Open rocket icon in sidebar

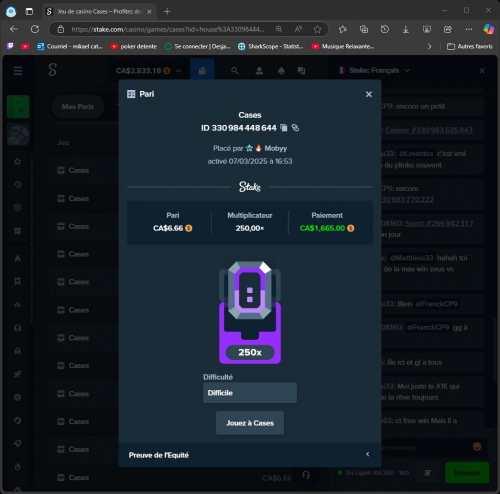(x=18, y=374)
